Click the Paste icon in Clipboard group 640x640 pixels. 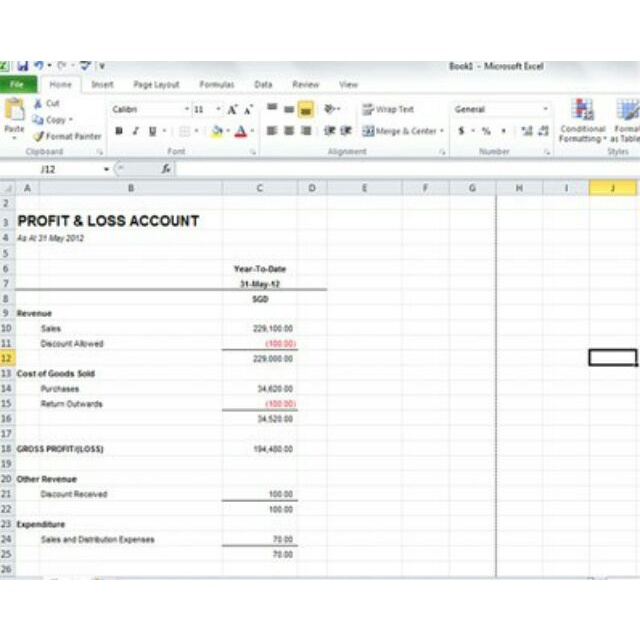[x=14, y=112]
